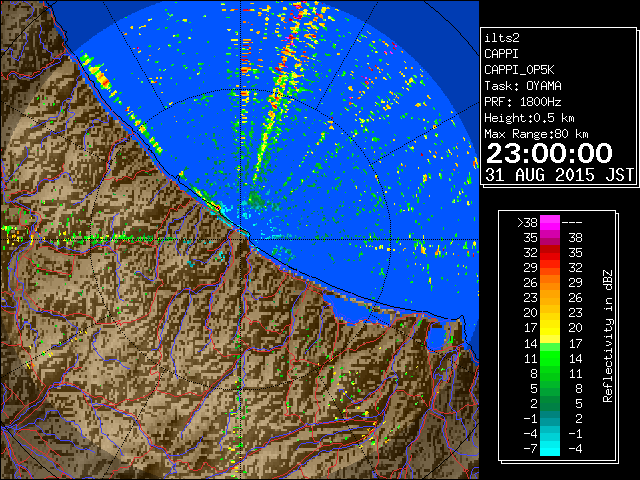640x480 pixels.
Task: Click the '-7' value on the legend scale
Action: pos(530,449)
